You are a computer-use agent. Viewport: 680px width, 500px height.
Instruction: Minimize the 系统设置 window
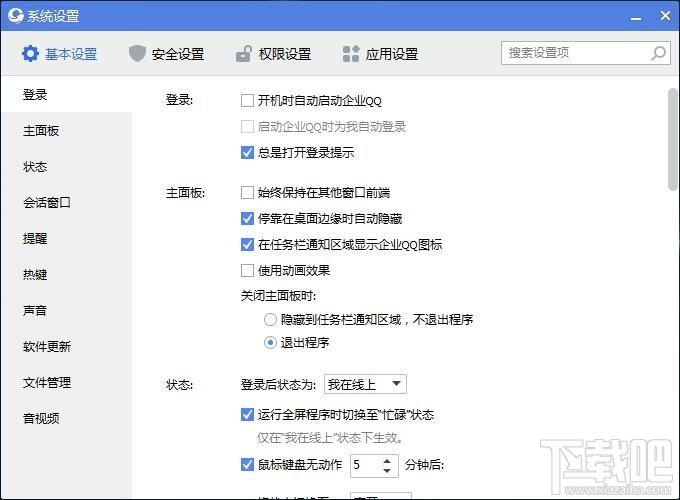(636, 17)
